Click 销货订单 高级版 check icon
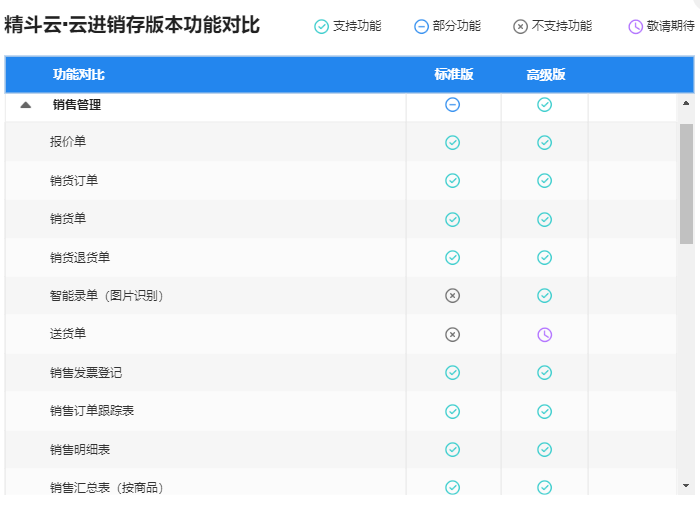Screen dimensions: 700x506 click(x=544, y=180)
